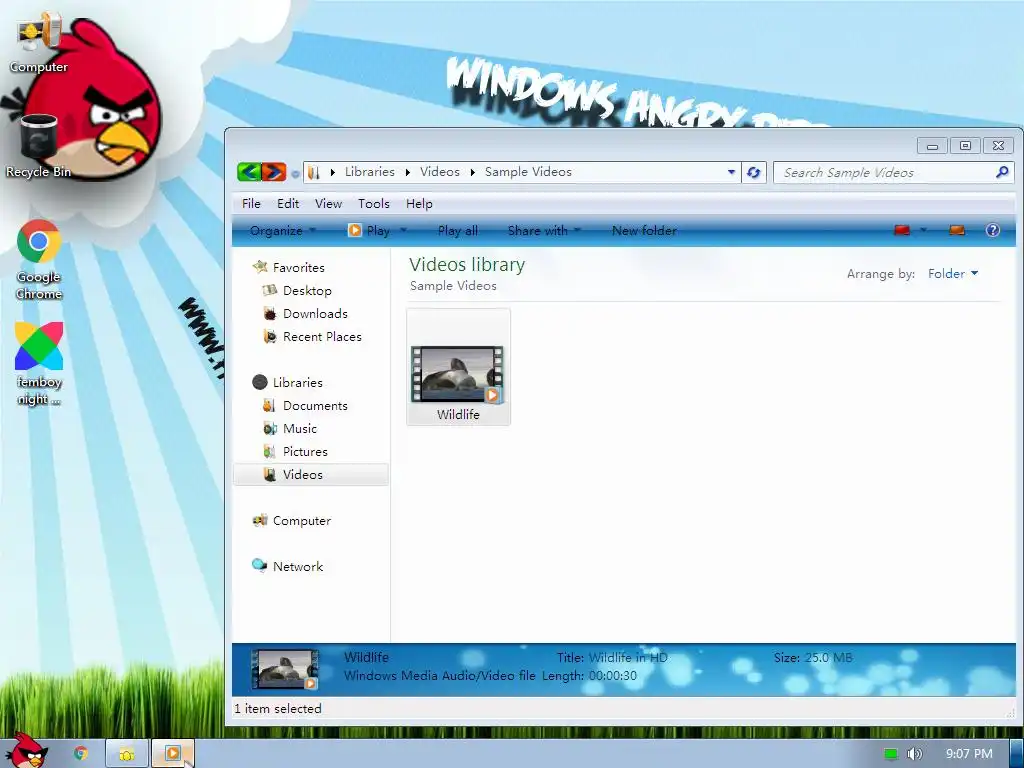Open the address bar history dropdown
Screen dimensions: 1024x768
click(731, 172)
